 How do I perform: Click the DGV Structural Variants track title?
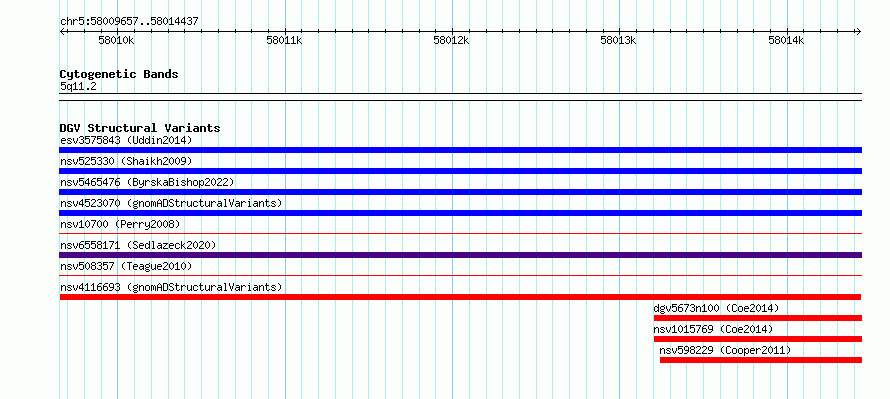[x=140, y=128]
